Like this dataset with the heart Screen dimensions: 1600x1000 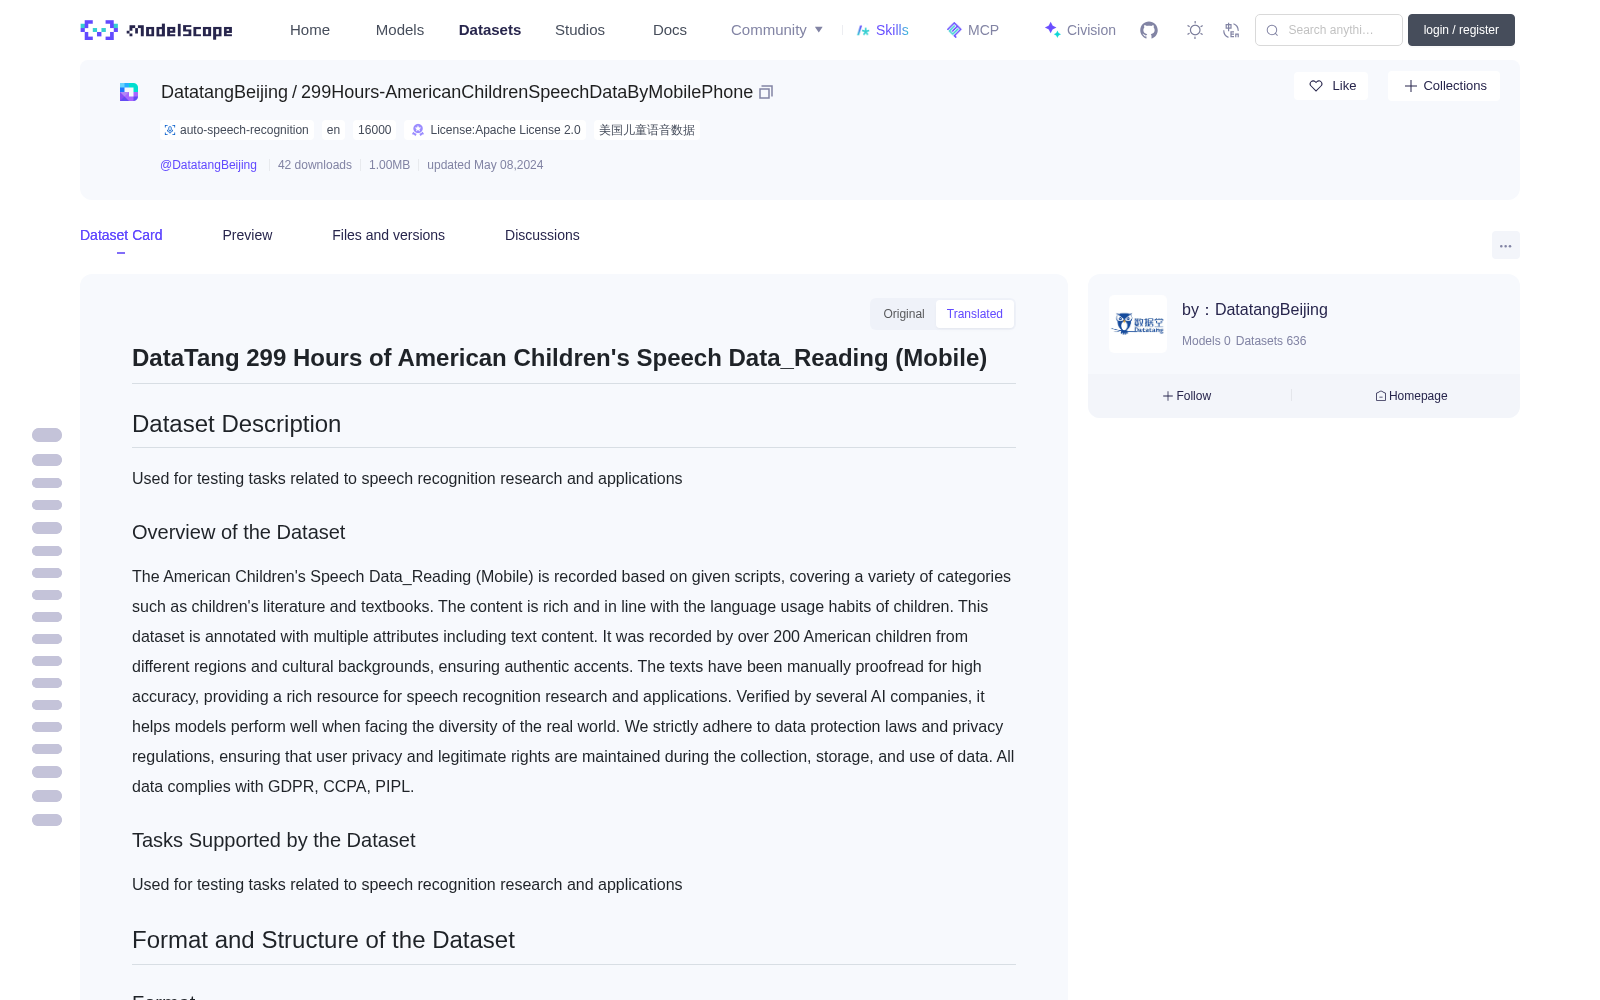tap(1331, 86)
